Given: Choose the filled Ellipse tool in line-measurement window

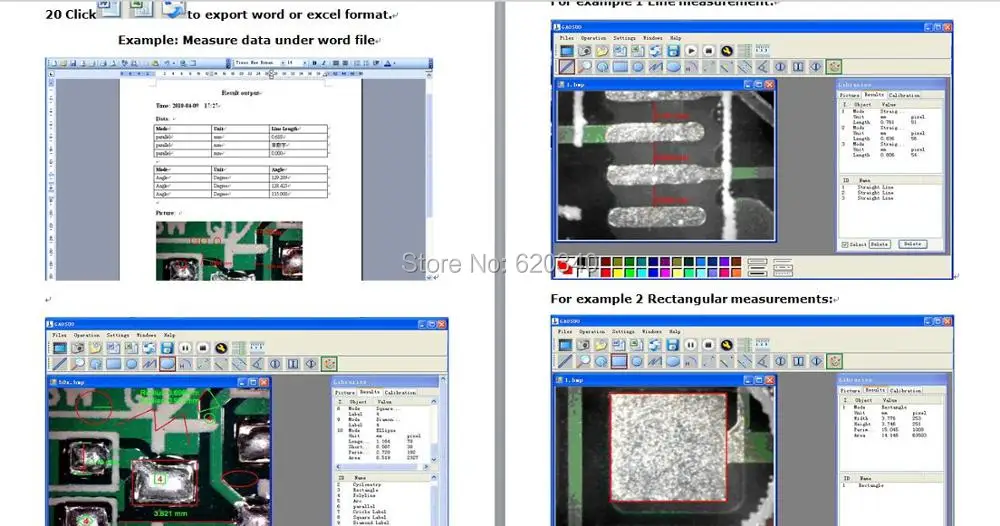Looking at the screenshot, I should (673, 66).
